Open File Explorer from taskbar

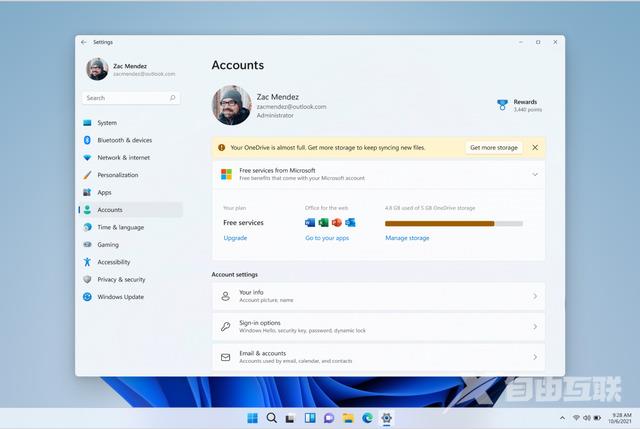pyautogui.click(x=348, y=418)
